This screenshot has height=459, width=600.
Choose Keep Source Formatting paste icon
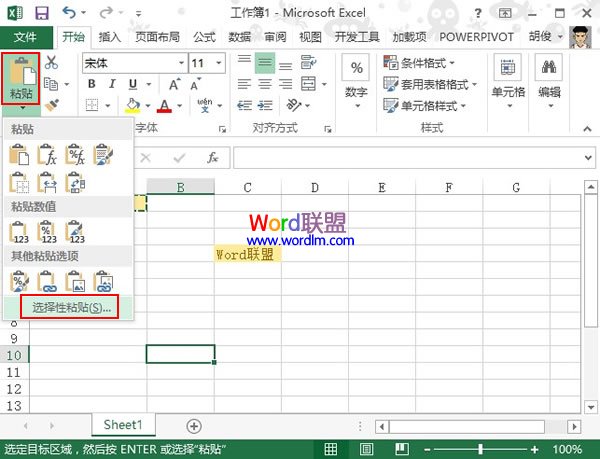[103, 154]
